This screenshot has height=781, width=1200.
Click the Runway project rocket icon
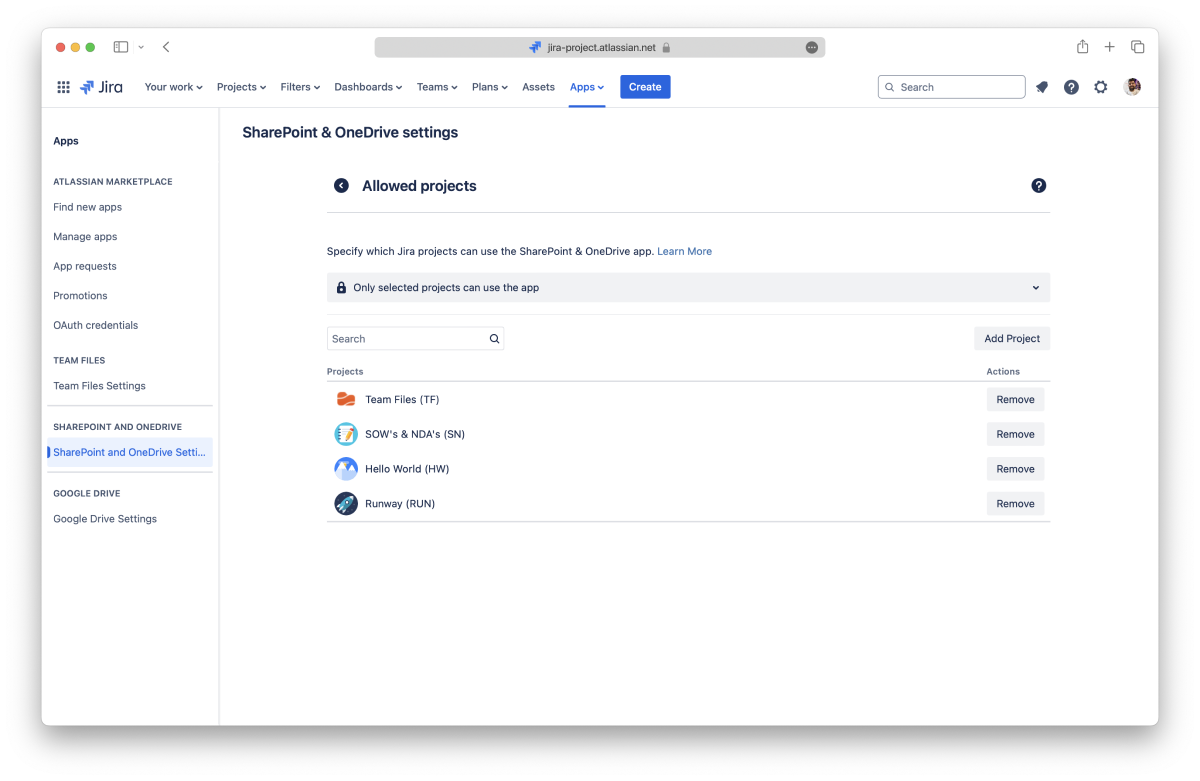click(346, 504)
